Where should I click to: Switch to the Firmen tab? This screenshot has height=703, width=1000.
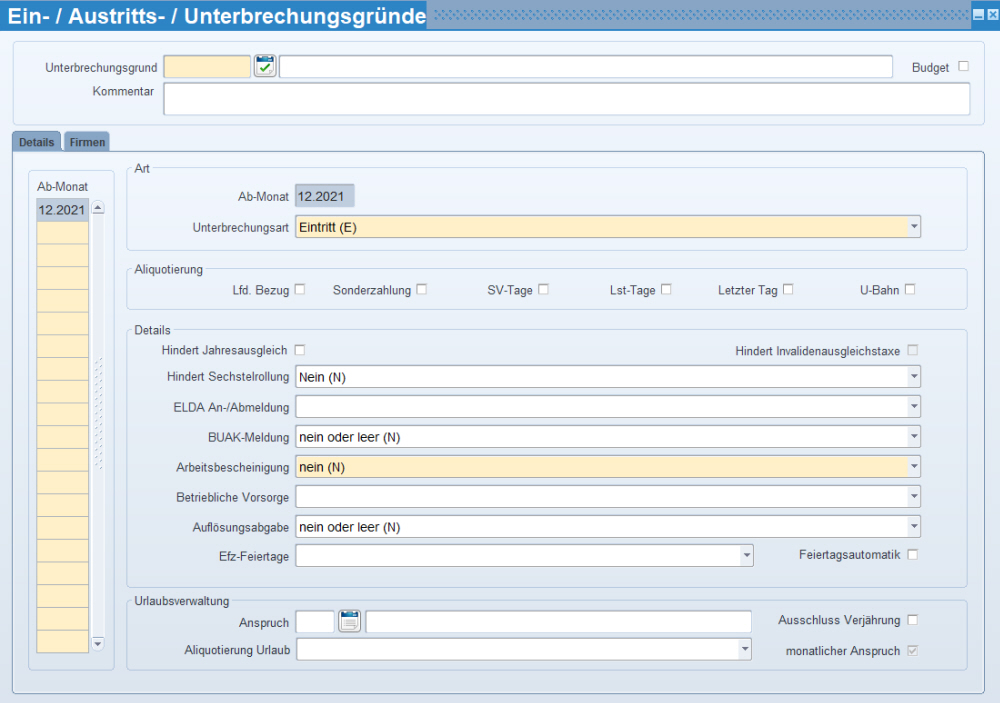[87, 142]
